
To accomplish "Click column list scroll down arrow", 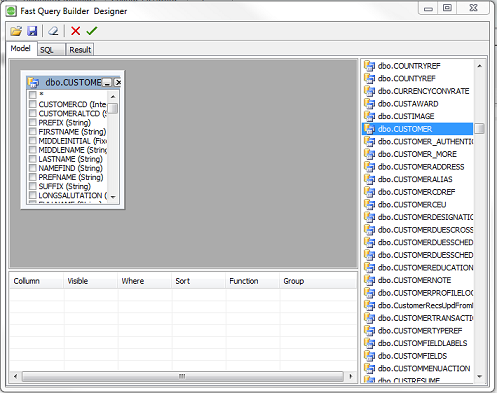I will click(113, 197).
